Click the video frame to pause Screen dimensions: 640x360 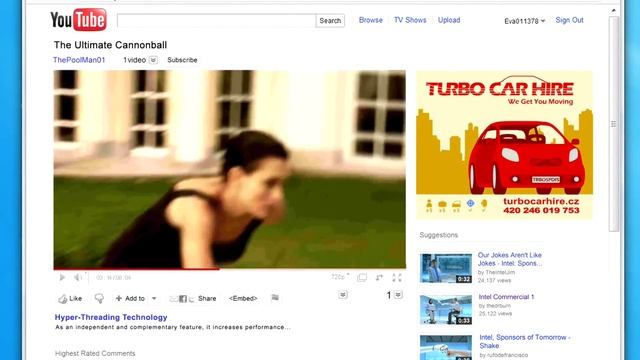click(229, 169)
